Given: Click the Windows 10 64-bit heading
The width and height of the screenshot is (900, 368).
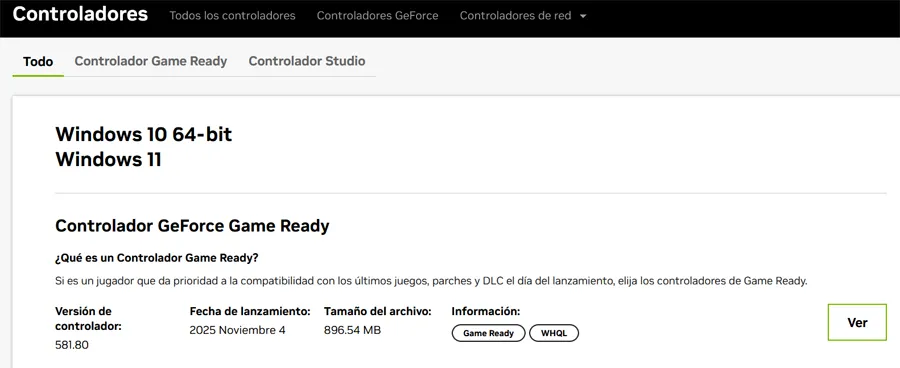Looking at the screenshot, I should pyautogui.click(x=143, y=134).
